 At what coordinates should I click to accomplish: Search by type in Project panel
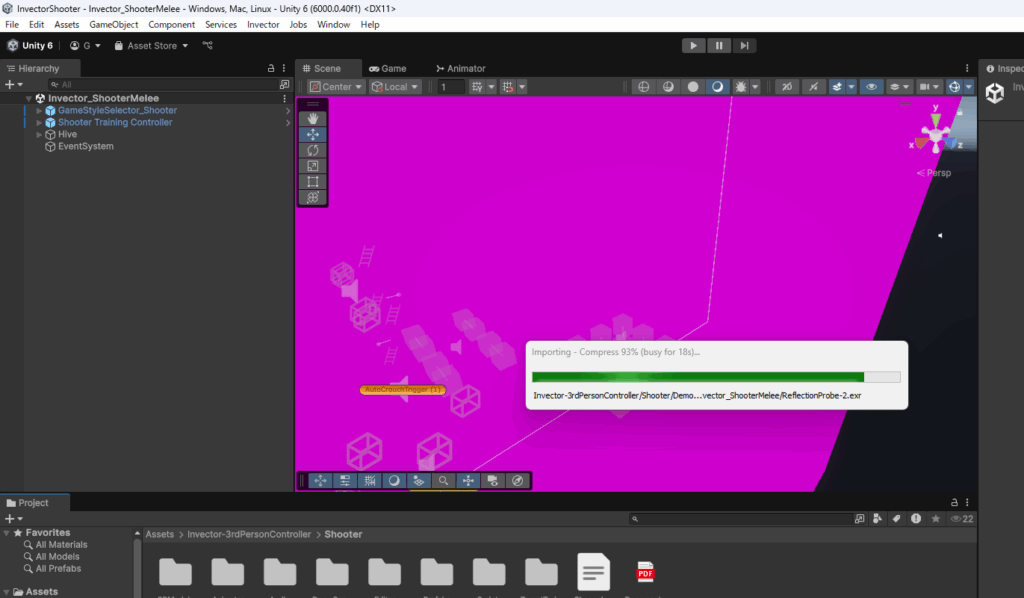(x=877, y=518)
